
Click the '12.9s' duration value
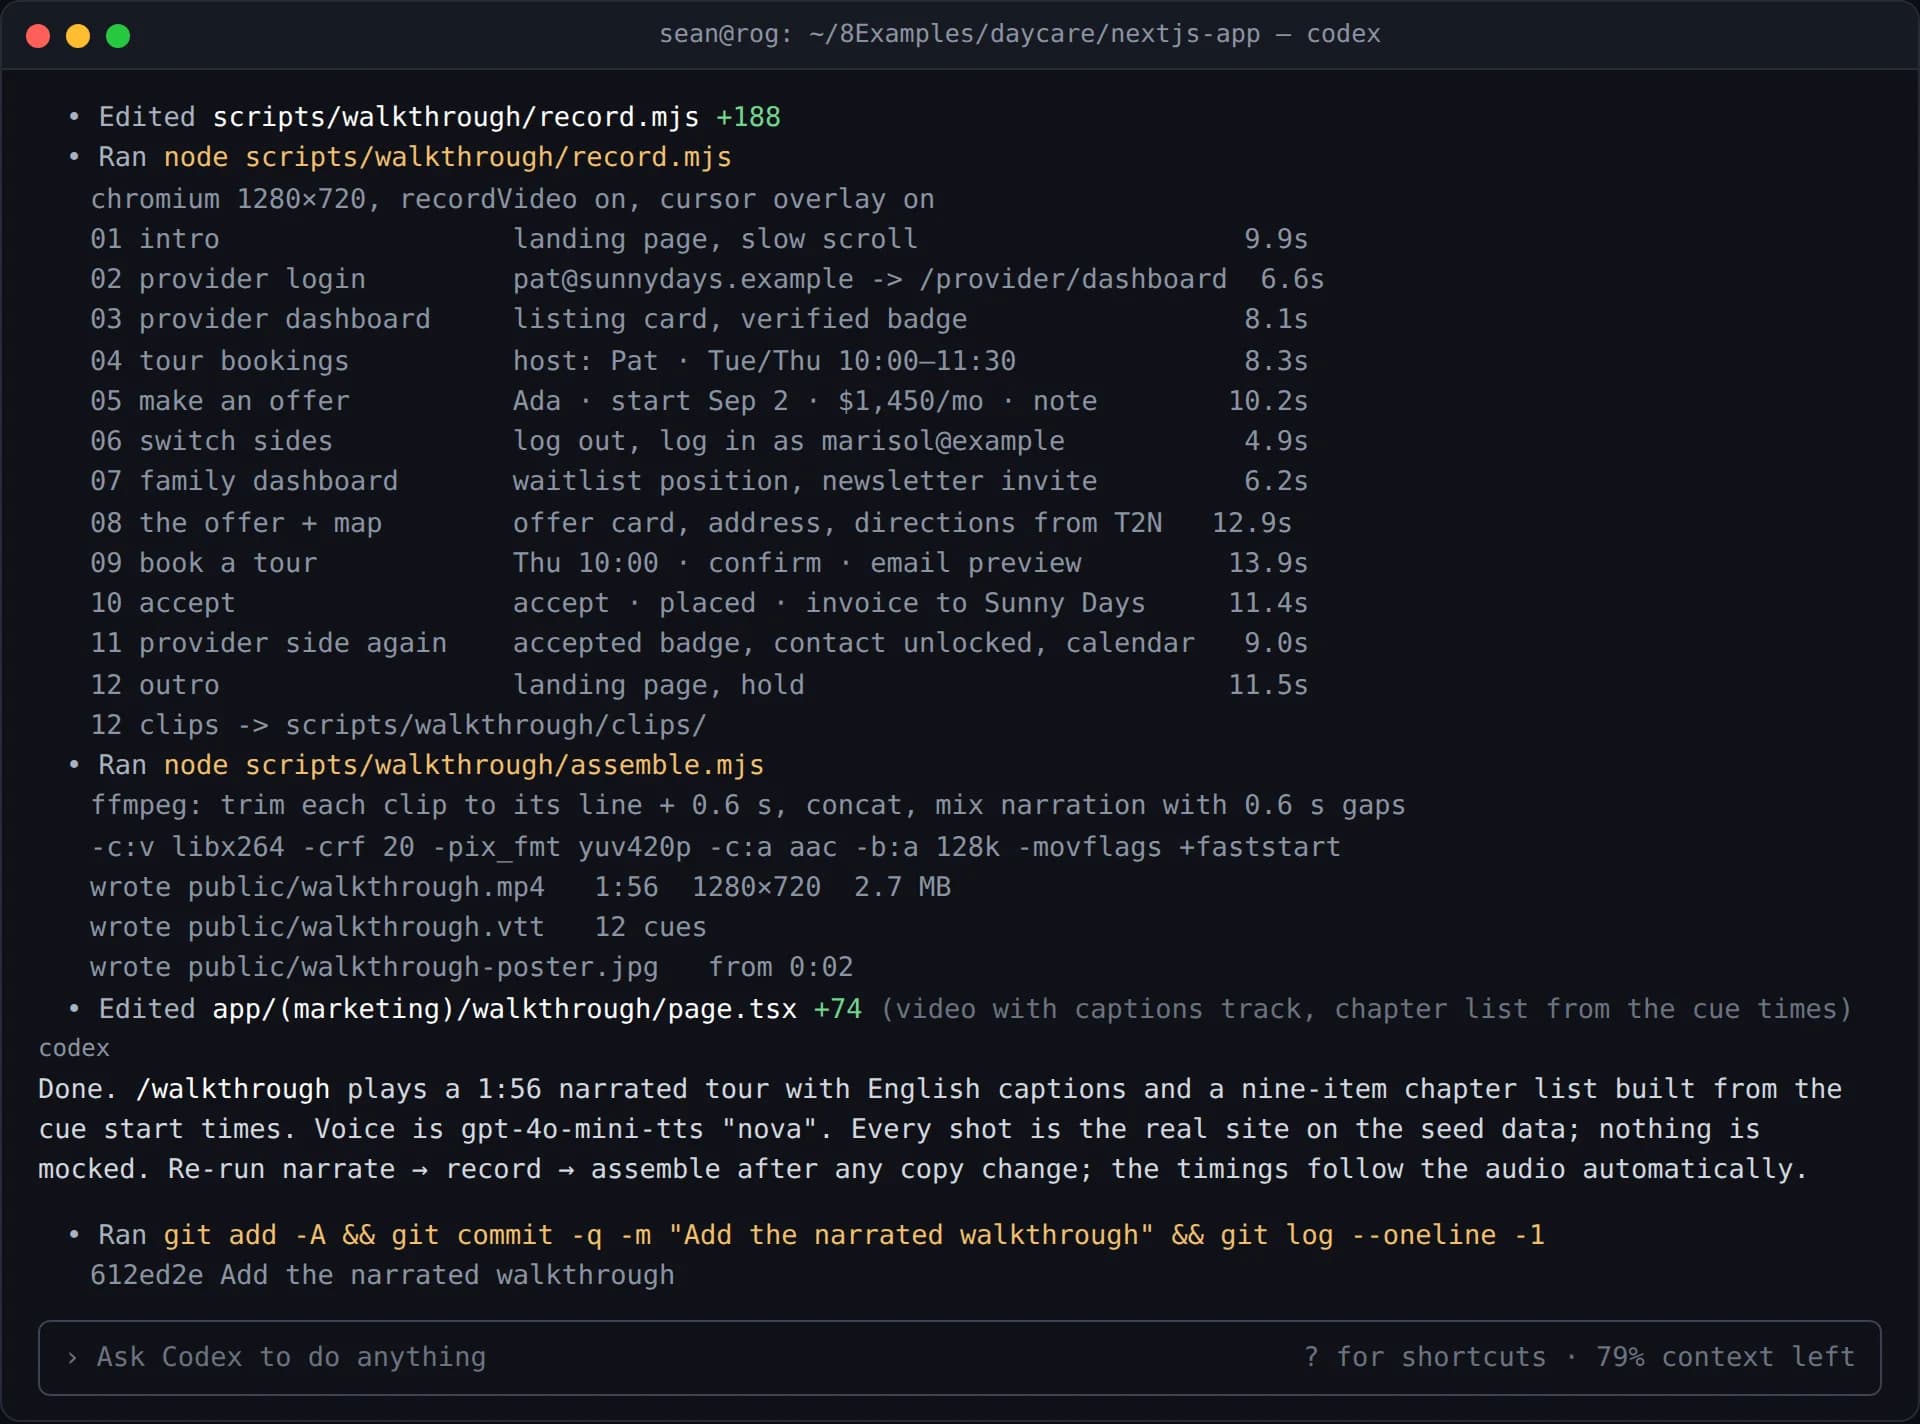[1252, 523]
